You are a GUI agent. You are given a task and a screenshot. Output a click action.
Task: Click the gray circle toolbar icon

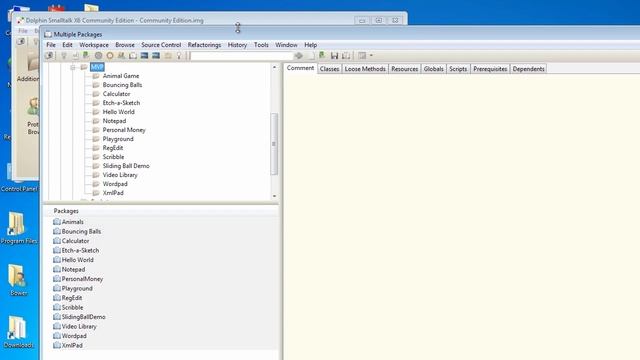pos(98,56)
